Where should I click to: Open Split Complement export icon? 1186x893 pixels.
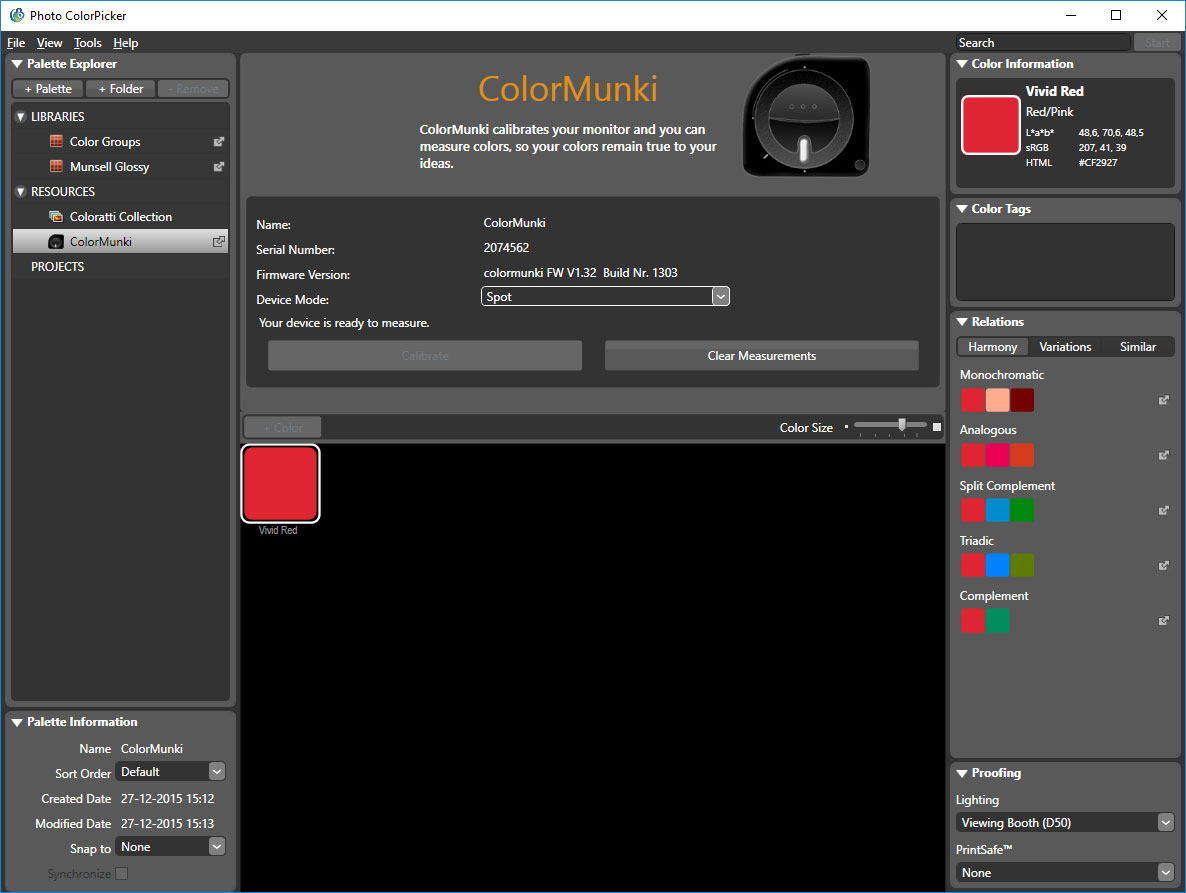(1164, 510)
